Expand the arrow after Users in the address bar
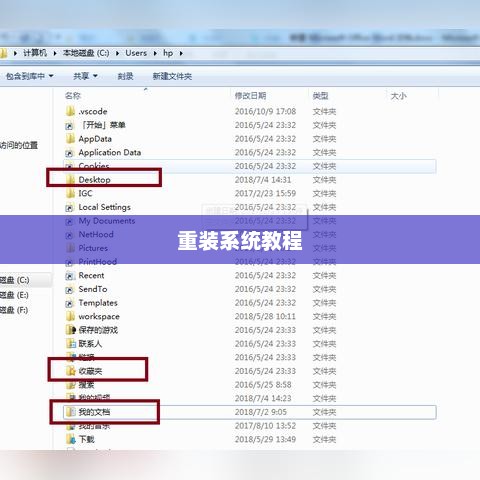 [x=155, y=53]
